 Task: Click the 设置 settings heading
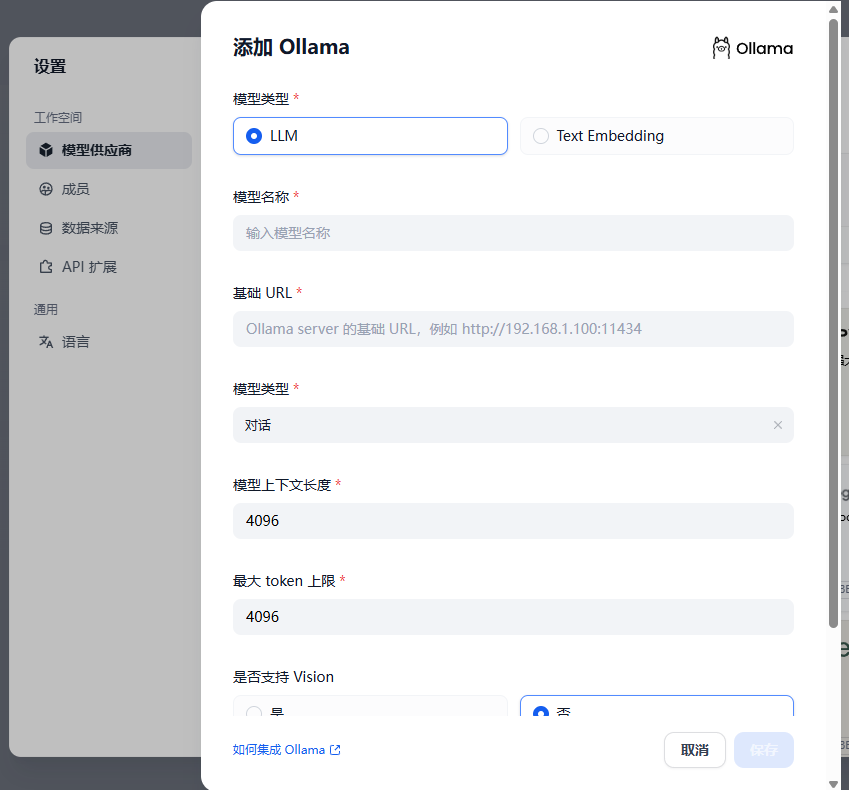click(50, 67)
